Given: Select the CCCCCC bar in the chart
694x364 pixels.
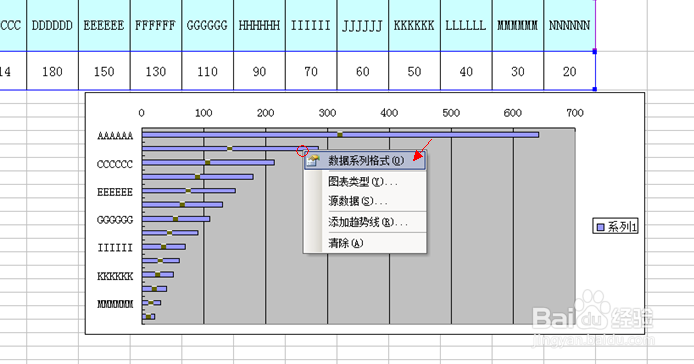Looking at the screenshot, I should [208, 163].
